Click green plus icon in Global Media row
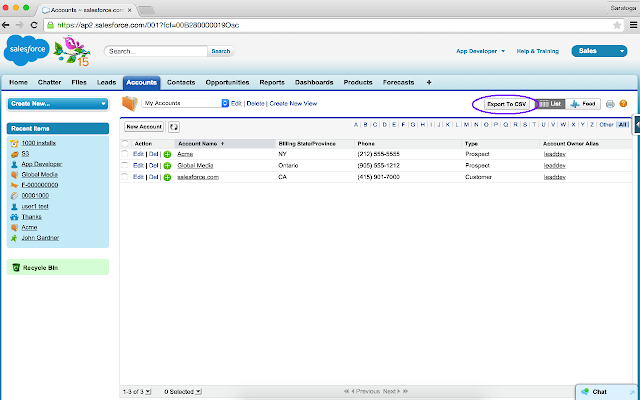 pyautogui.click(x=167, y=166)
